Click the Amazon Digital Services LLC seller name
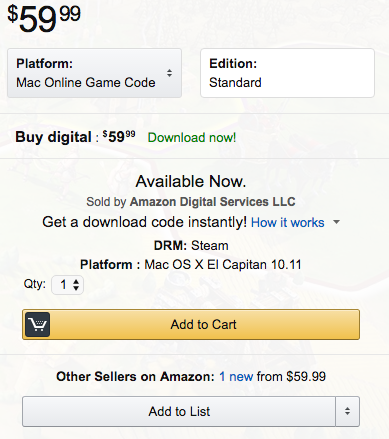This screenshot has height=439, width=389. tap(212, 202)
